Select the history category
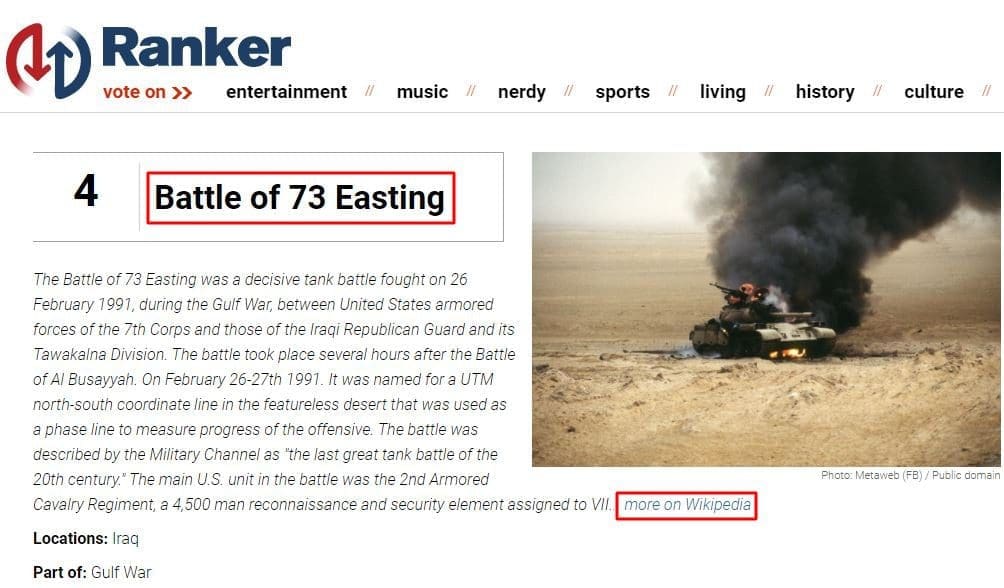The height and width of the screenshot is (588, 1004). click(x=825, y=92)
